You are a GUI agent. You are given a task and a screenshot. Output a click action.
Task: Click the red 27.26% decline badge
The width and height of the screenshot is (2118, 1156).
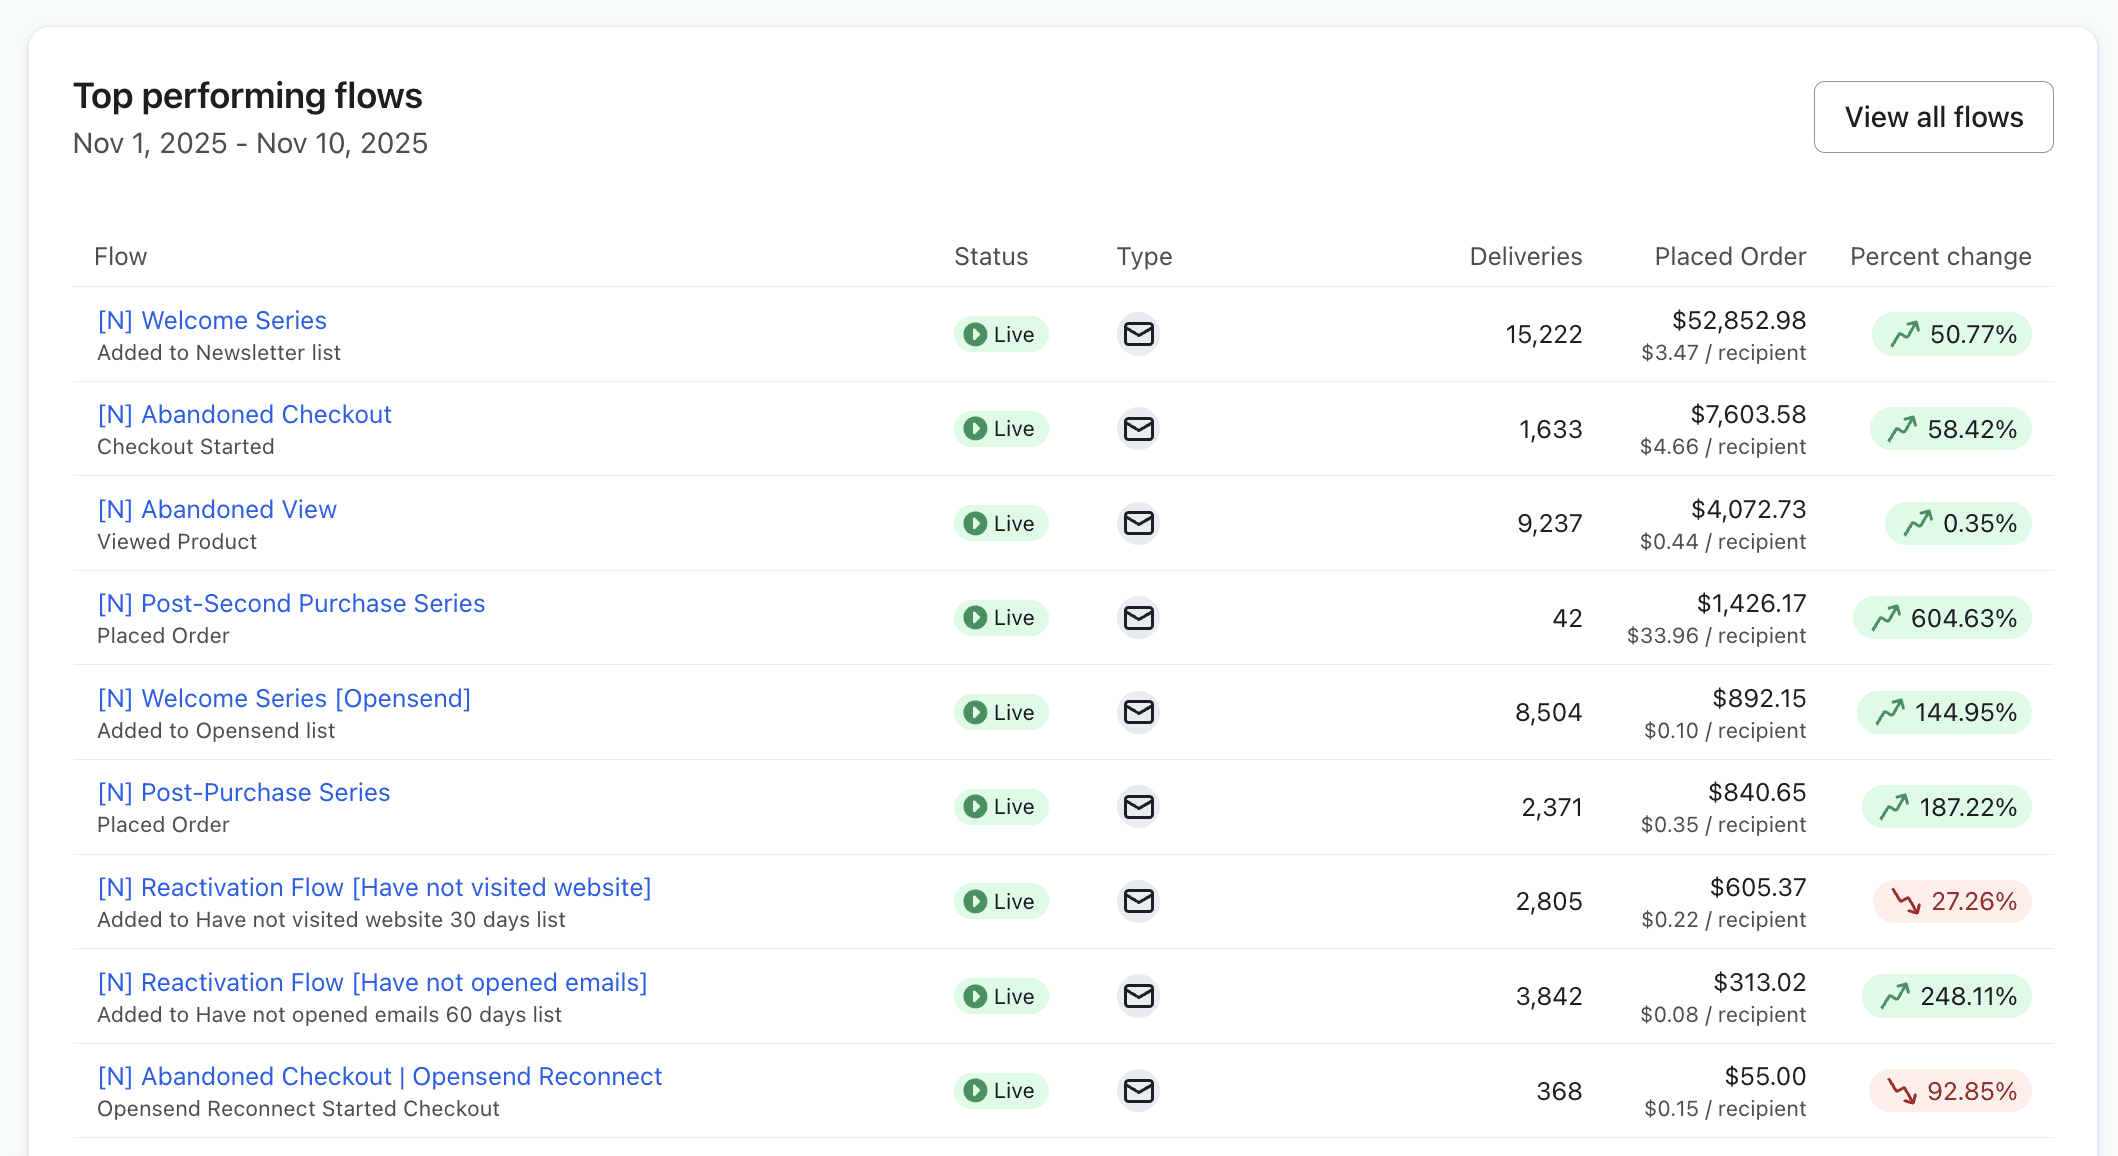click(x=1952, y=902)
